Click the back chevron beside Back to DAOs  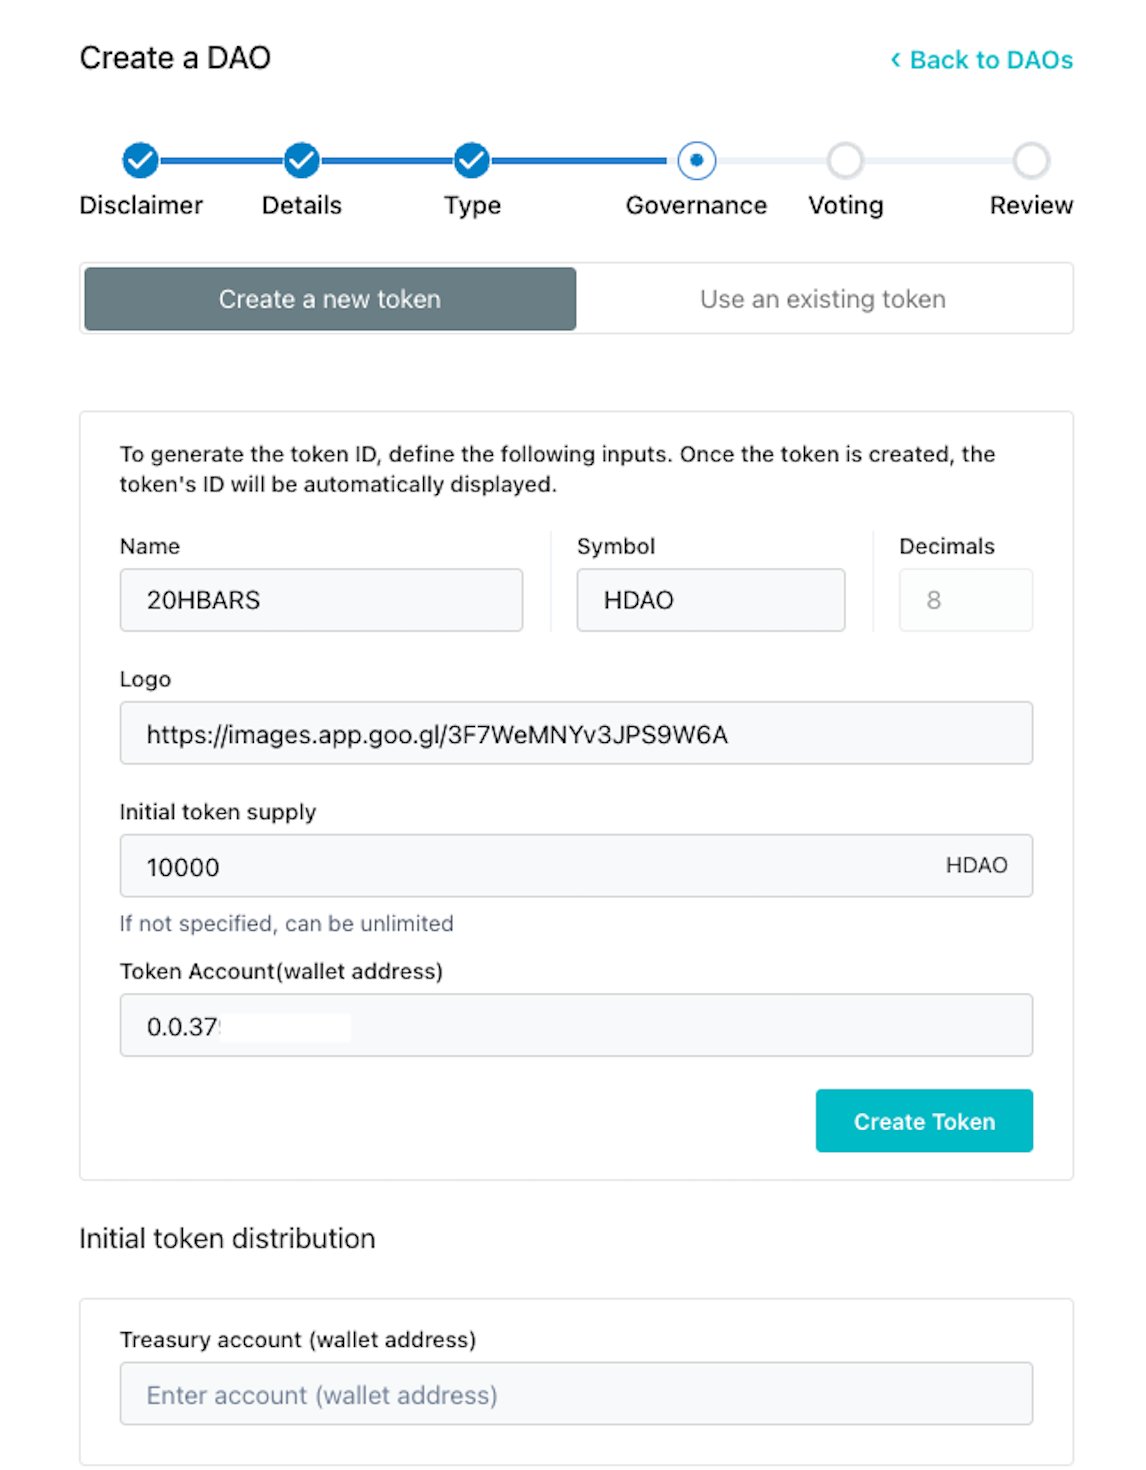pyautogui.click(x=896, y=60)
